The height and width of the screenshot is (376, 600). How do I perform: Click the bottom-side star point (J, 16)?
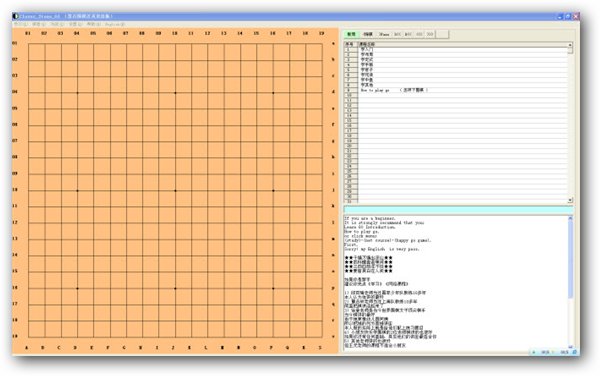[x=175, y=288]
